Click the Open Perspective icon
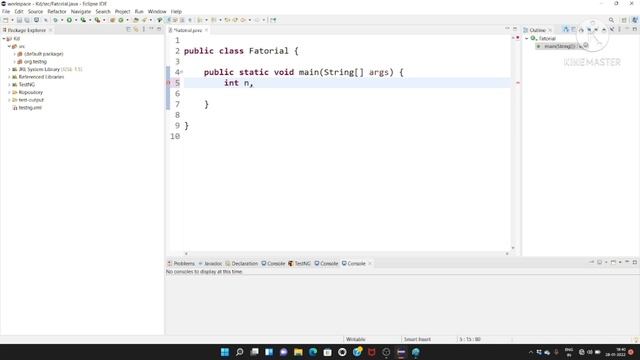Screen dimensions: 640x360 tap(624, 20)
